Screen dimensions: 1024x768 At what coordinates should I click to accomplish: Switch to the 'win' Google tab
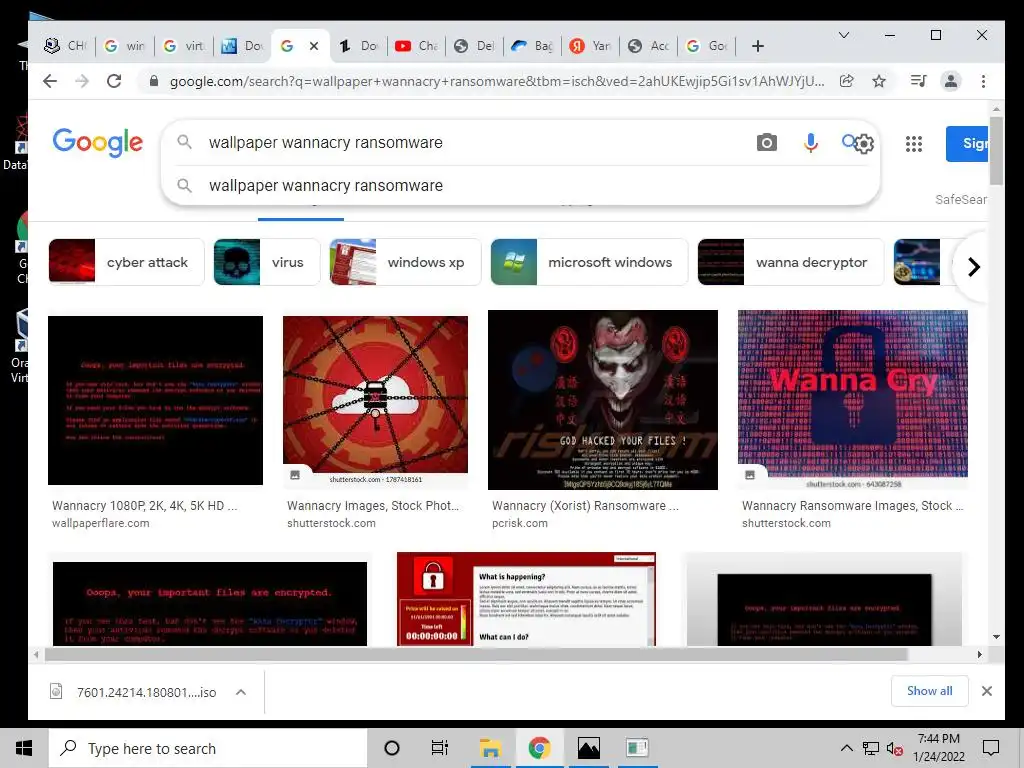pos(125,46)
